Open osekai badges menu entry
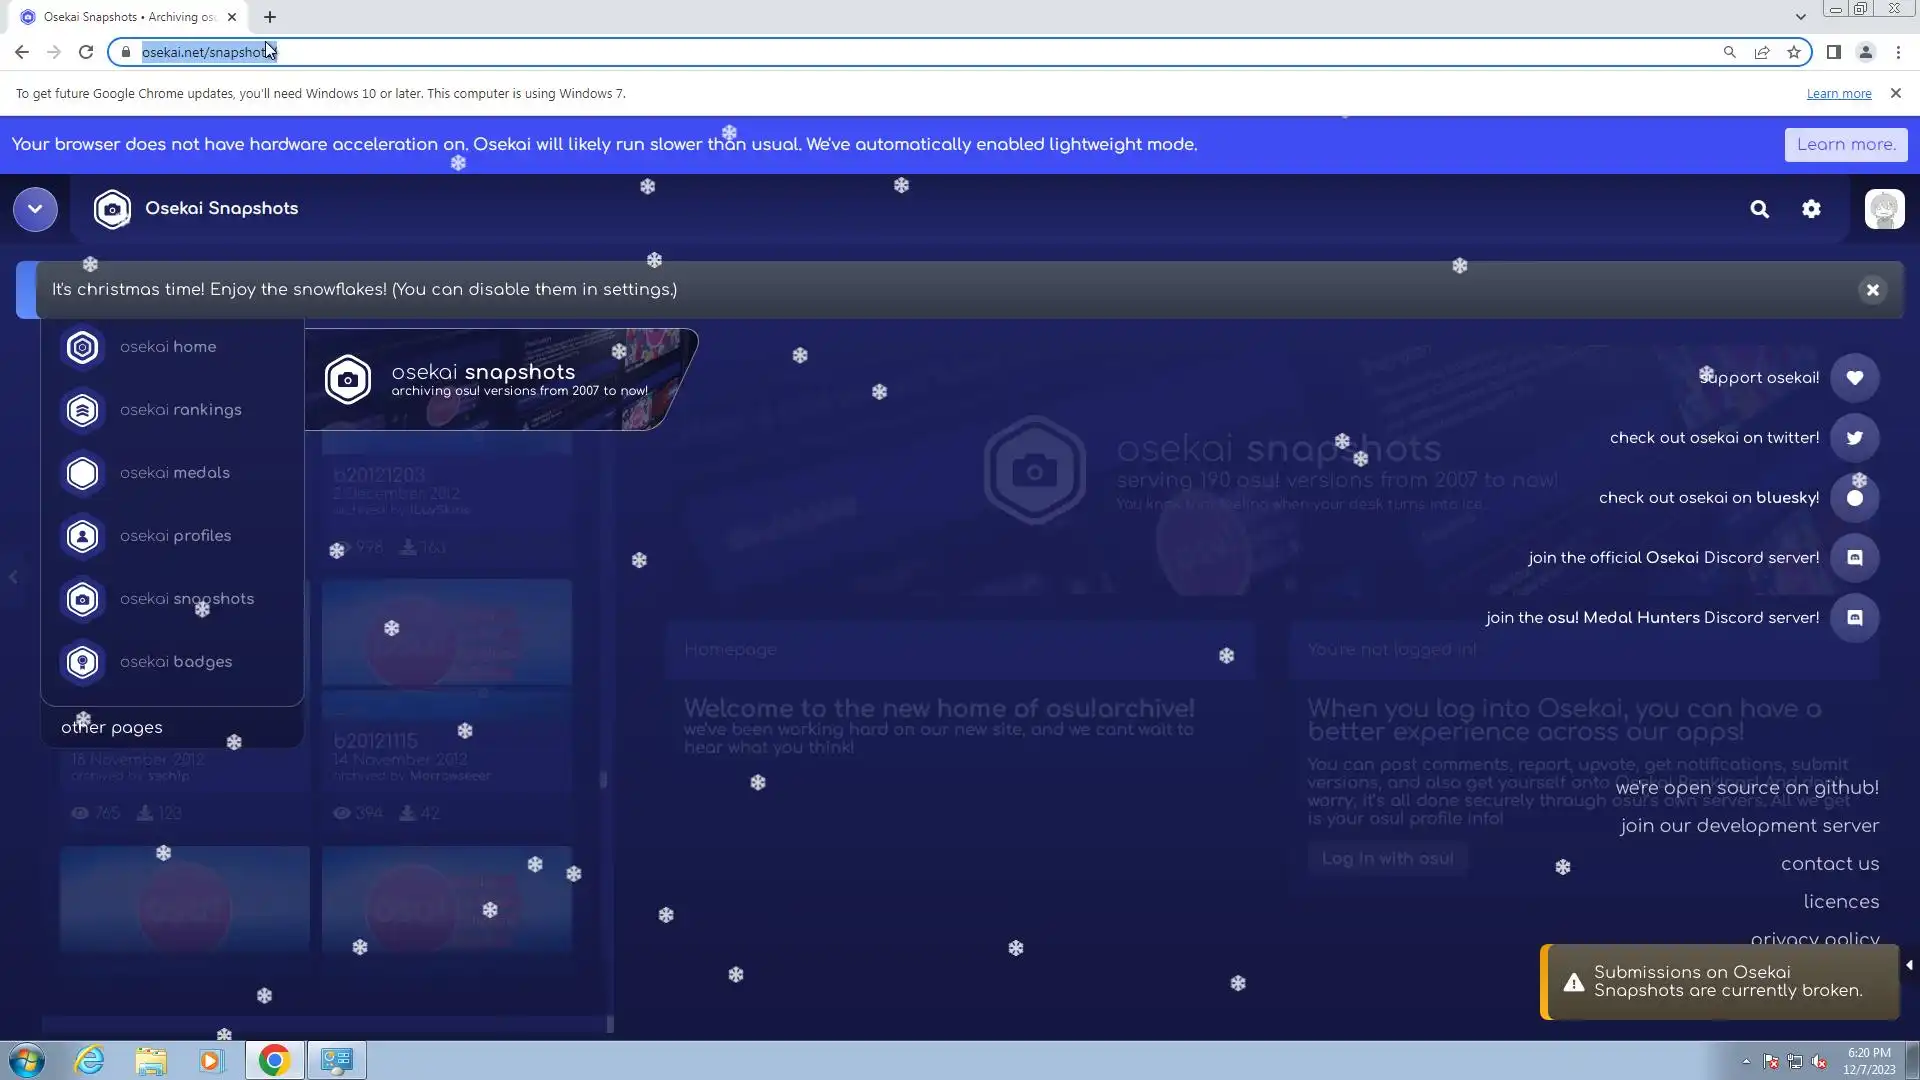 pyautogui.click(x=175, y=662)
